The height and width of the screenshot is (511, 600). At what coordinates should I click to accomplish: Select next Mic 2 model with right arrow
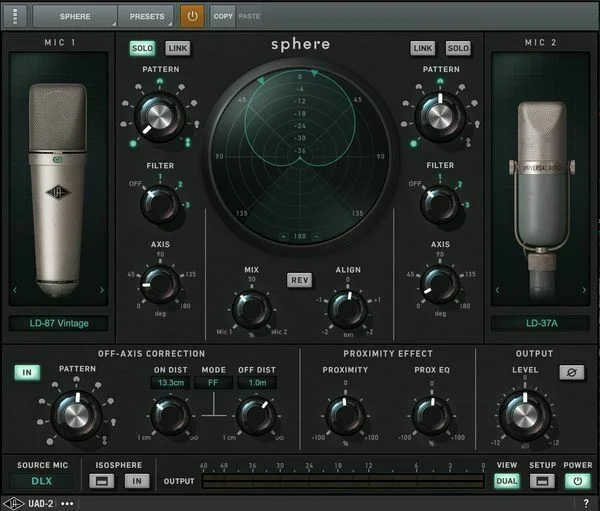pyautogui.click(x=584, y=290)
